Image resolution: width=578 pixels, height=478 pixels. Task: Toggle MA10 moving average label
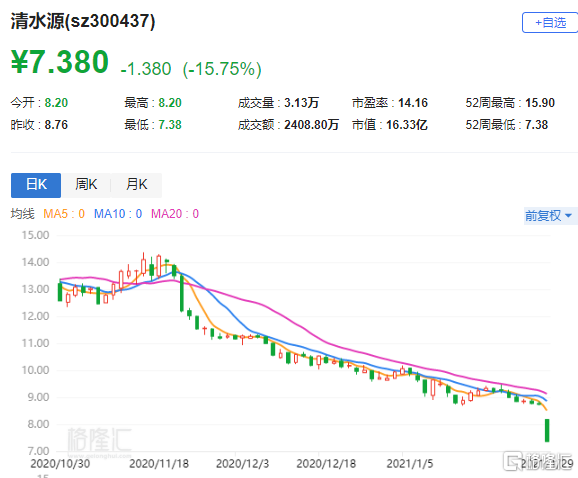(118, 214)
